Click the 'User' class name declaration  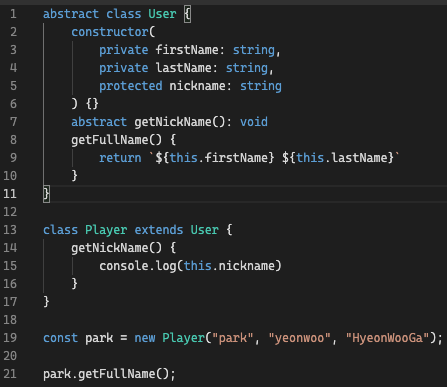pyautogui.click(x=162, y=14)
